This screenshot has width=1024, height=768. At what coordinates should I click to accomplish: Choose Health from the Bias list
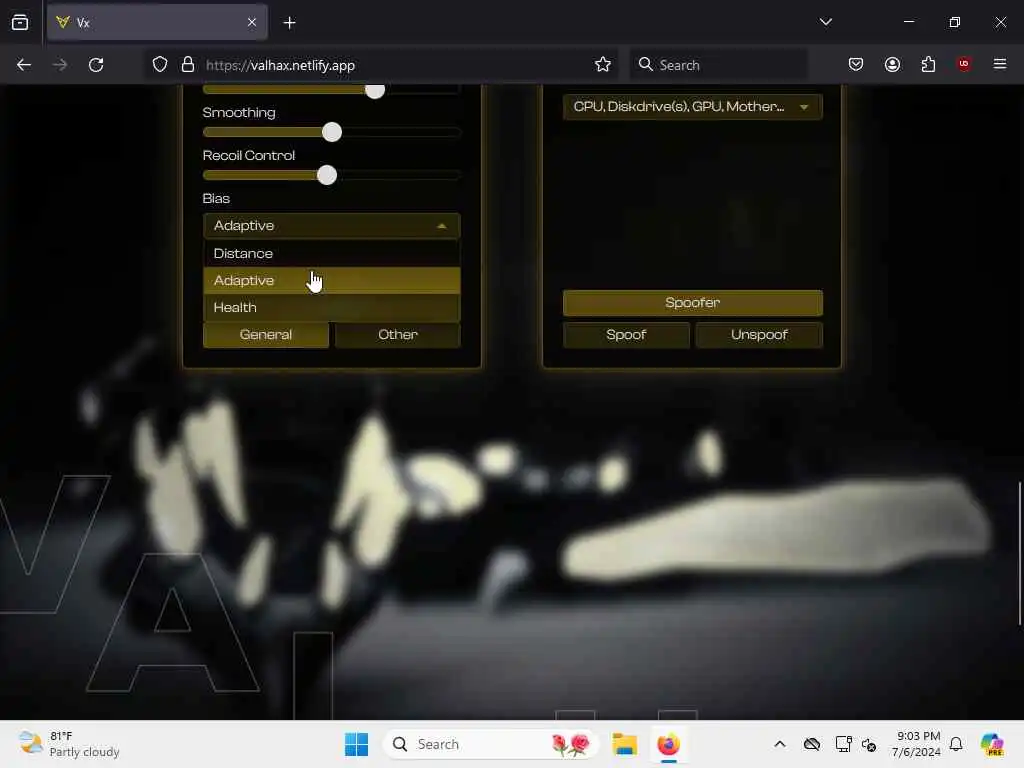pos(332,307)
